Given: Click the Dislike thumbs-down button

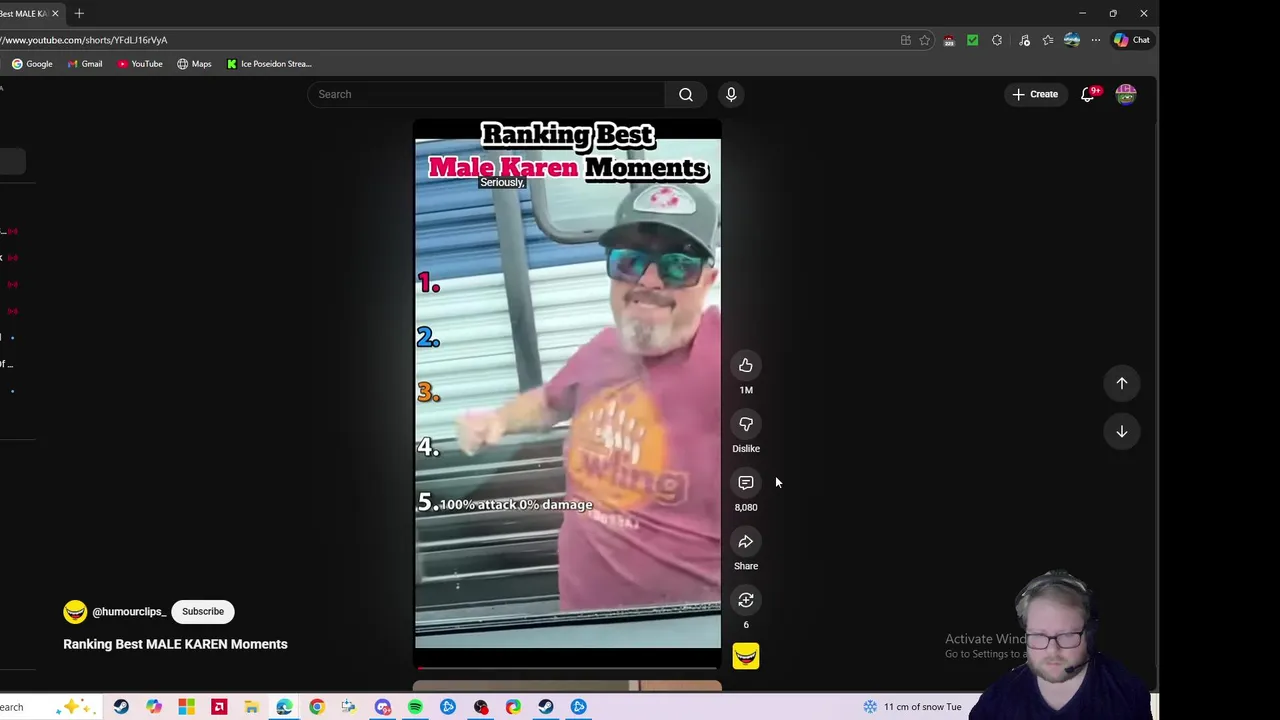Looking at the screenshot, I should pos(746,425).
